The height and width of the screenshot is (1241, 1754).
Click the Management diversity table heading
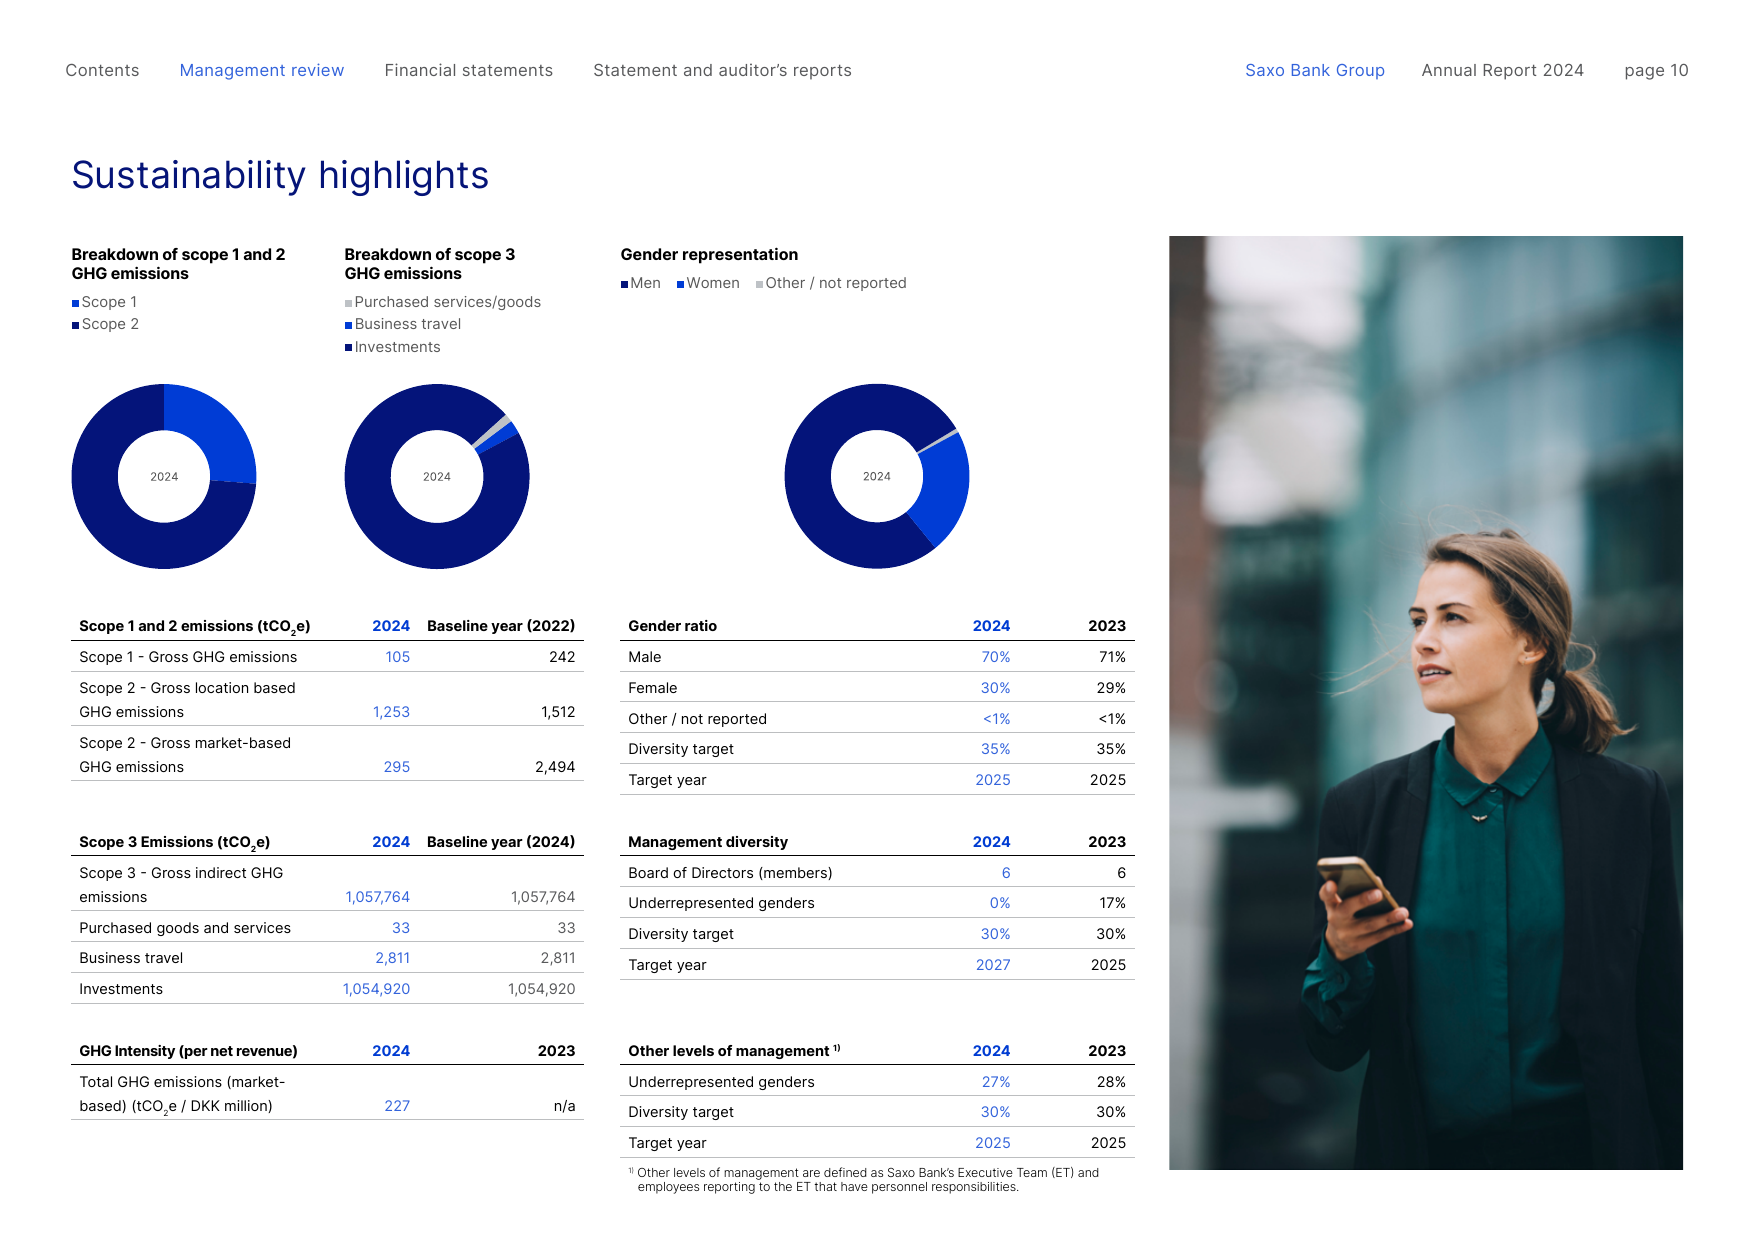(708, 842)
